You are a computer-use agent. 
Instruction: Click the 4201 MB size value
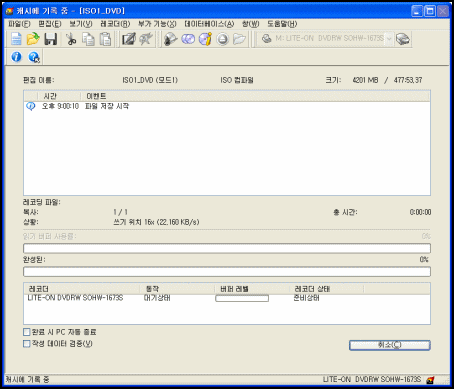pos(365,80)
